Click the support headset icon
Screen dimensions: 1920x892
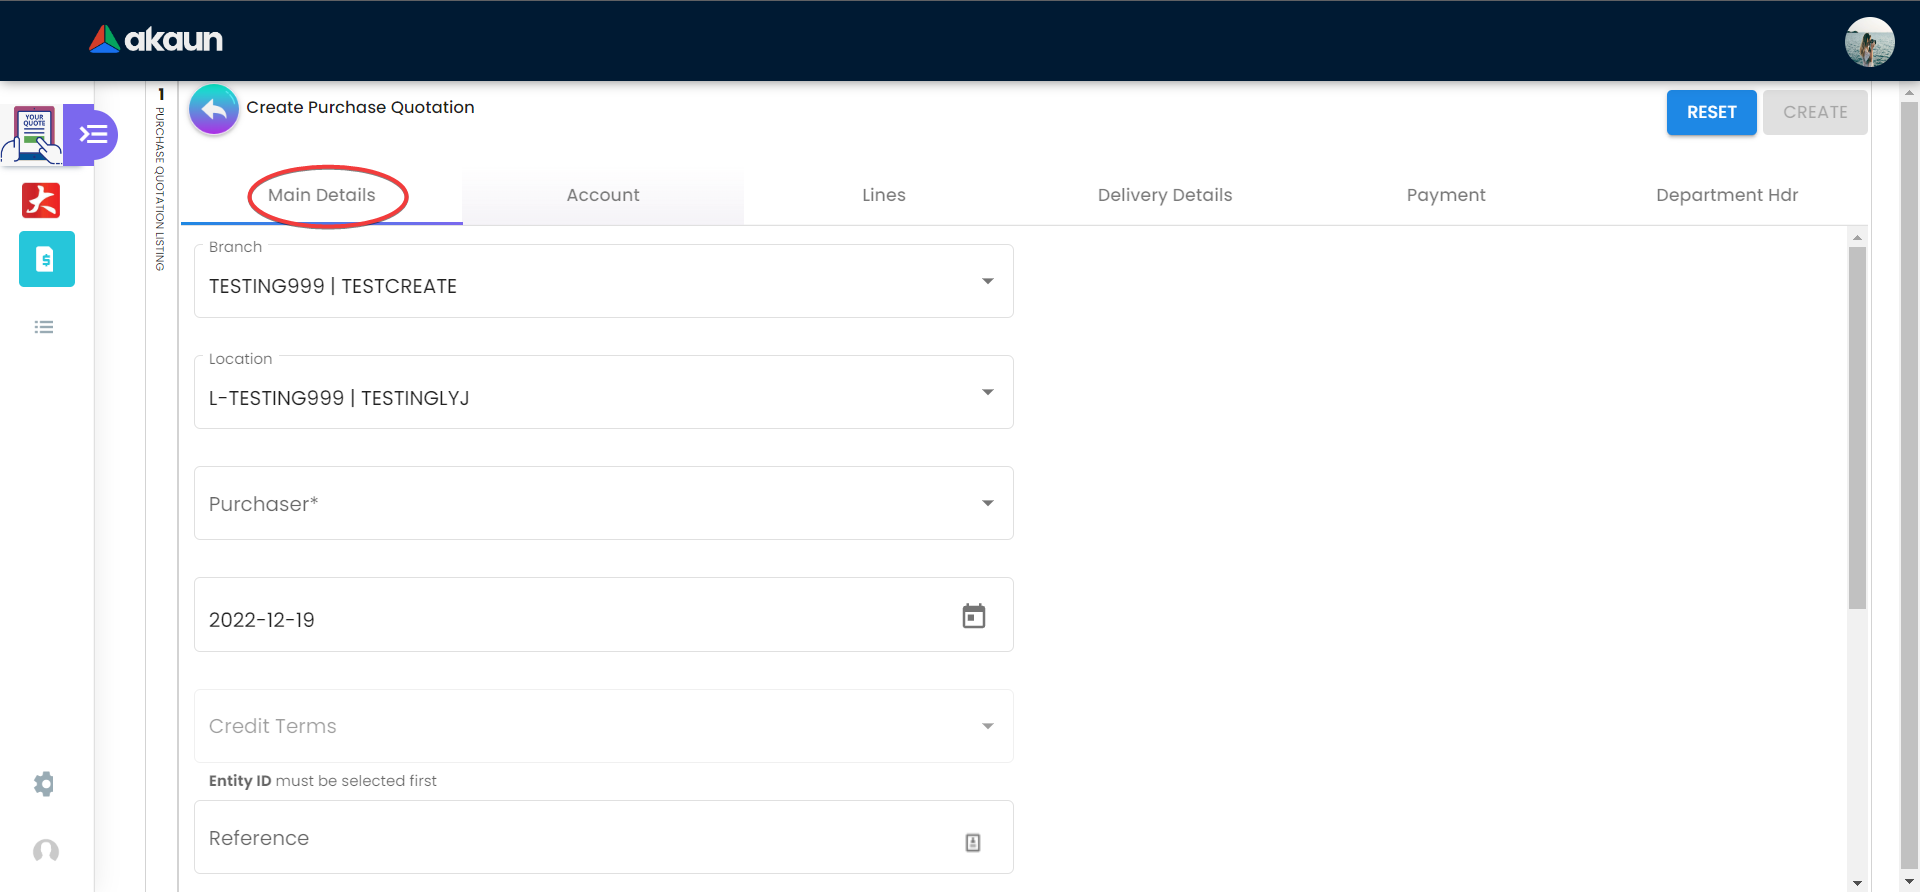[46, 851]
